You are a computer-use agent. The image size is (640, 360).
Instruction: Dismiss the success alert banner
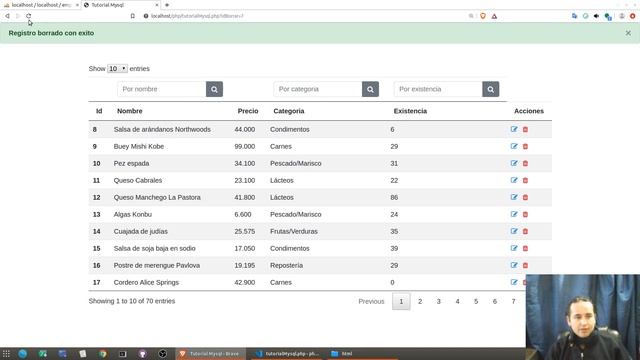(x=628, y=33)
